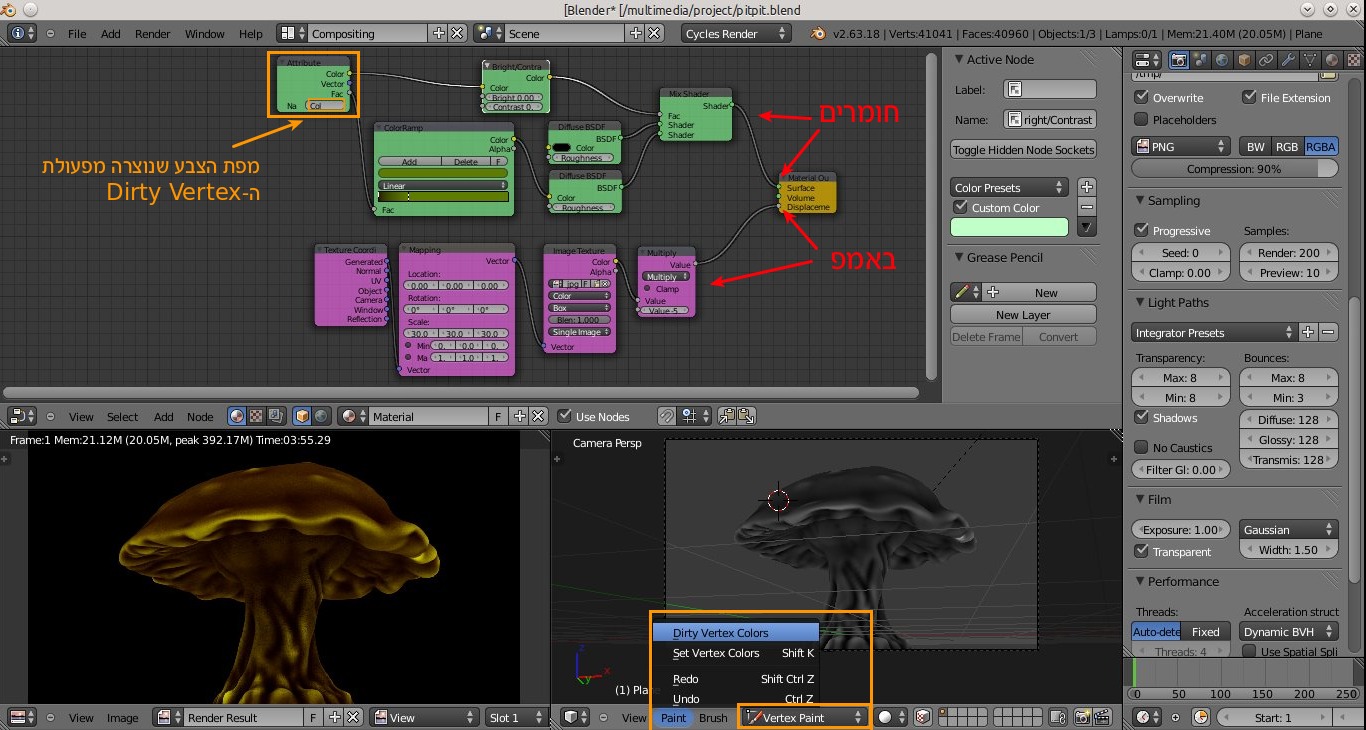Click the light green Custom Color swatch
The width and height of the screenshot is (1366, 730).
coord(1009,228)
